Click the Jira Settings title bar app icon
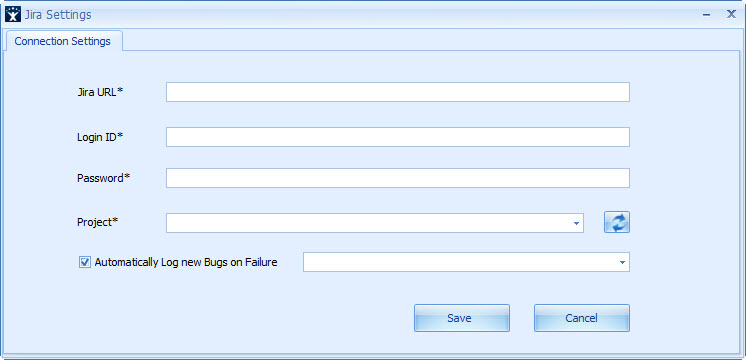Screen dimensions: 746x360 [x=13, y=15]
